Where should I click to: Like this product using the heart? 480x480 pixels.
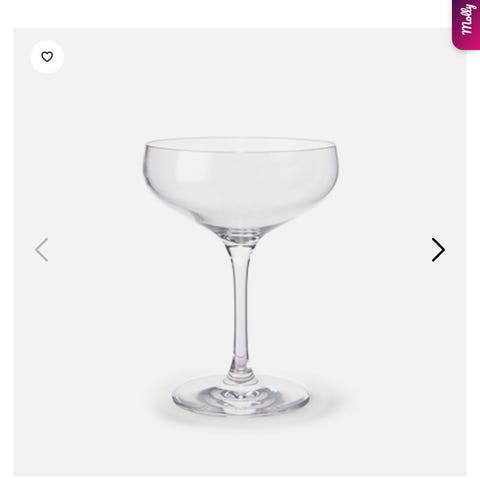tap(47, 57)
